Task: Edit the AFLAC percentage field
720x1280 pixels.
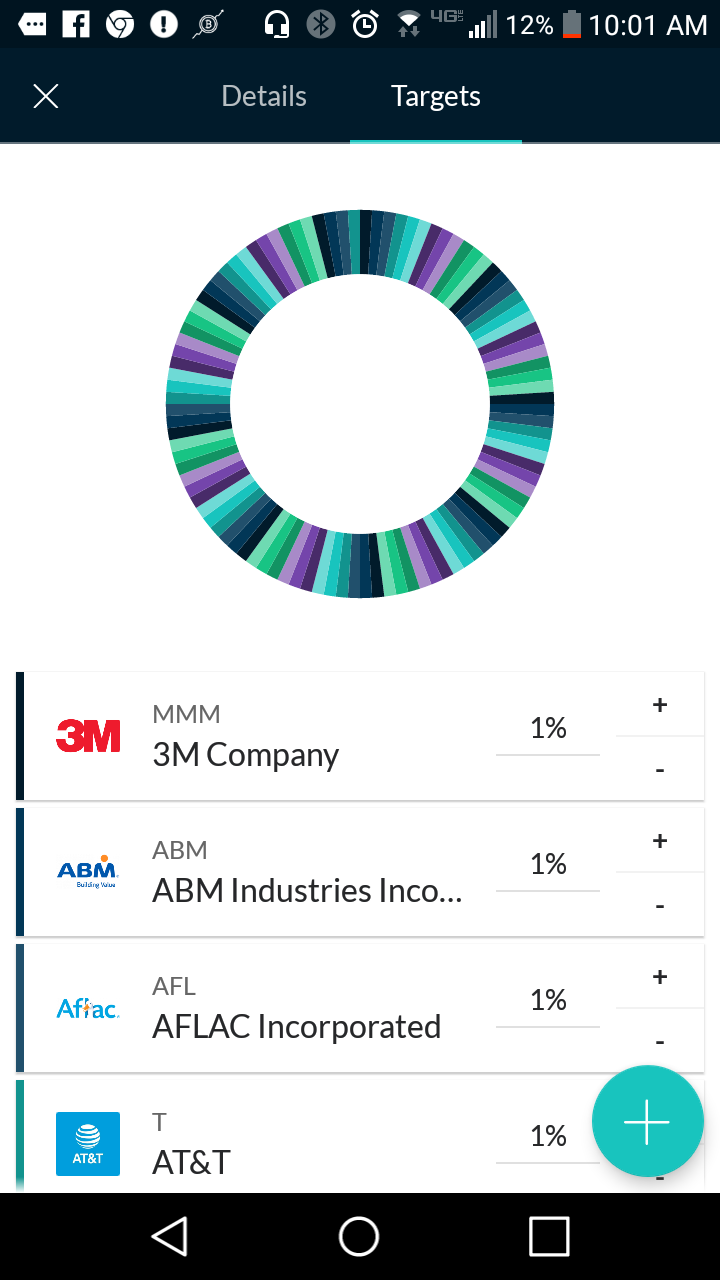Action: tap(548, 1001)
